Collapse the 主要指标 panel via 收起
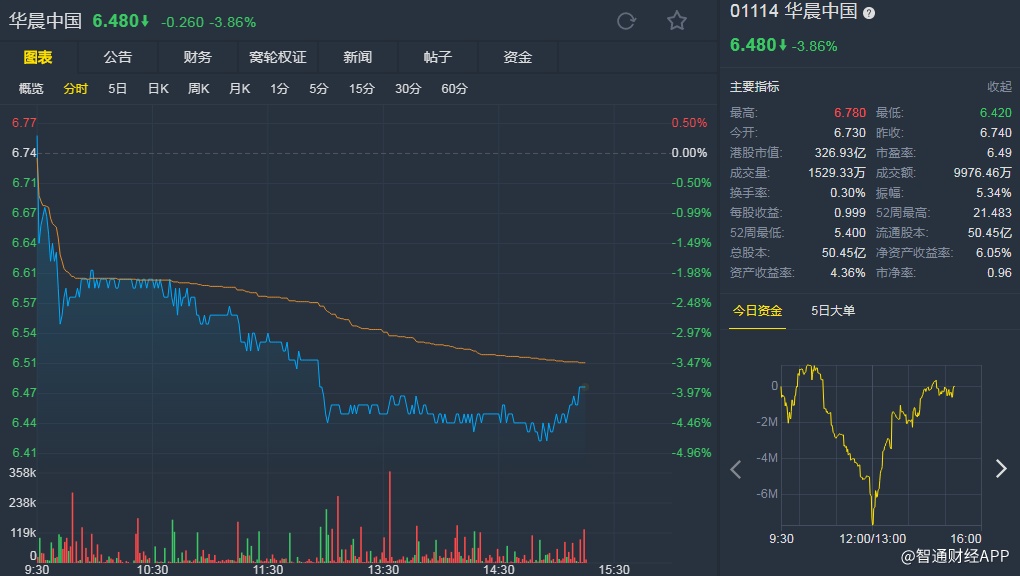This screenshot has height=576, width=1020. [999, 87]
